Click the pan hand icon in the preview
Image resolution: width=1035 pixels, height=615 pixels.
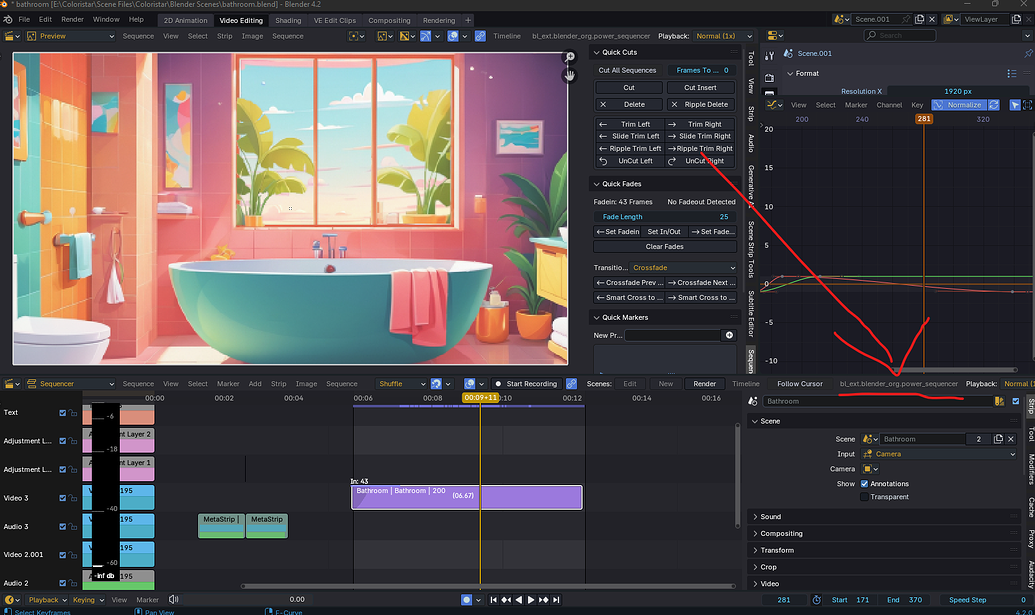click(569, 76)
